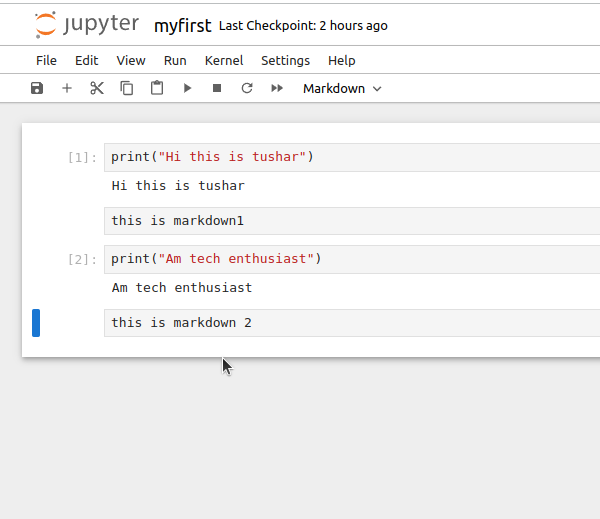Open the File menu
The width and height of the screenshot is (600, 519).
pos(46,60)
